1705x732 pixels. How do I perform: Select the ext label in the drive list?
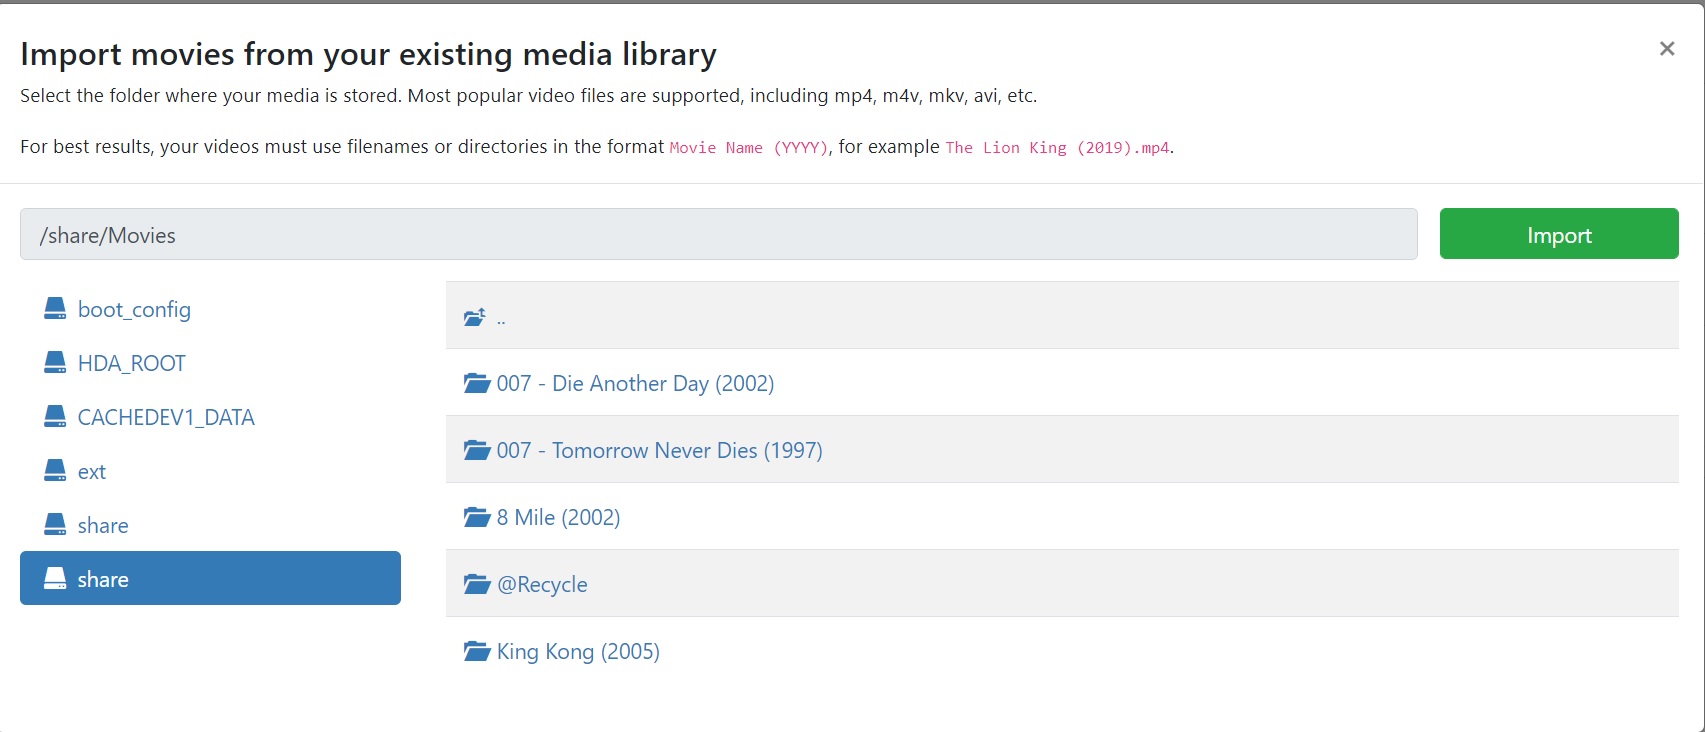click(x=92, y=472)
